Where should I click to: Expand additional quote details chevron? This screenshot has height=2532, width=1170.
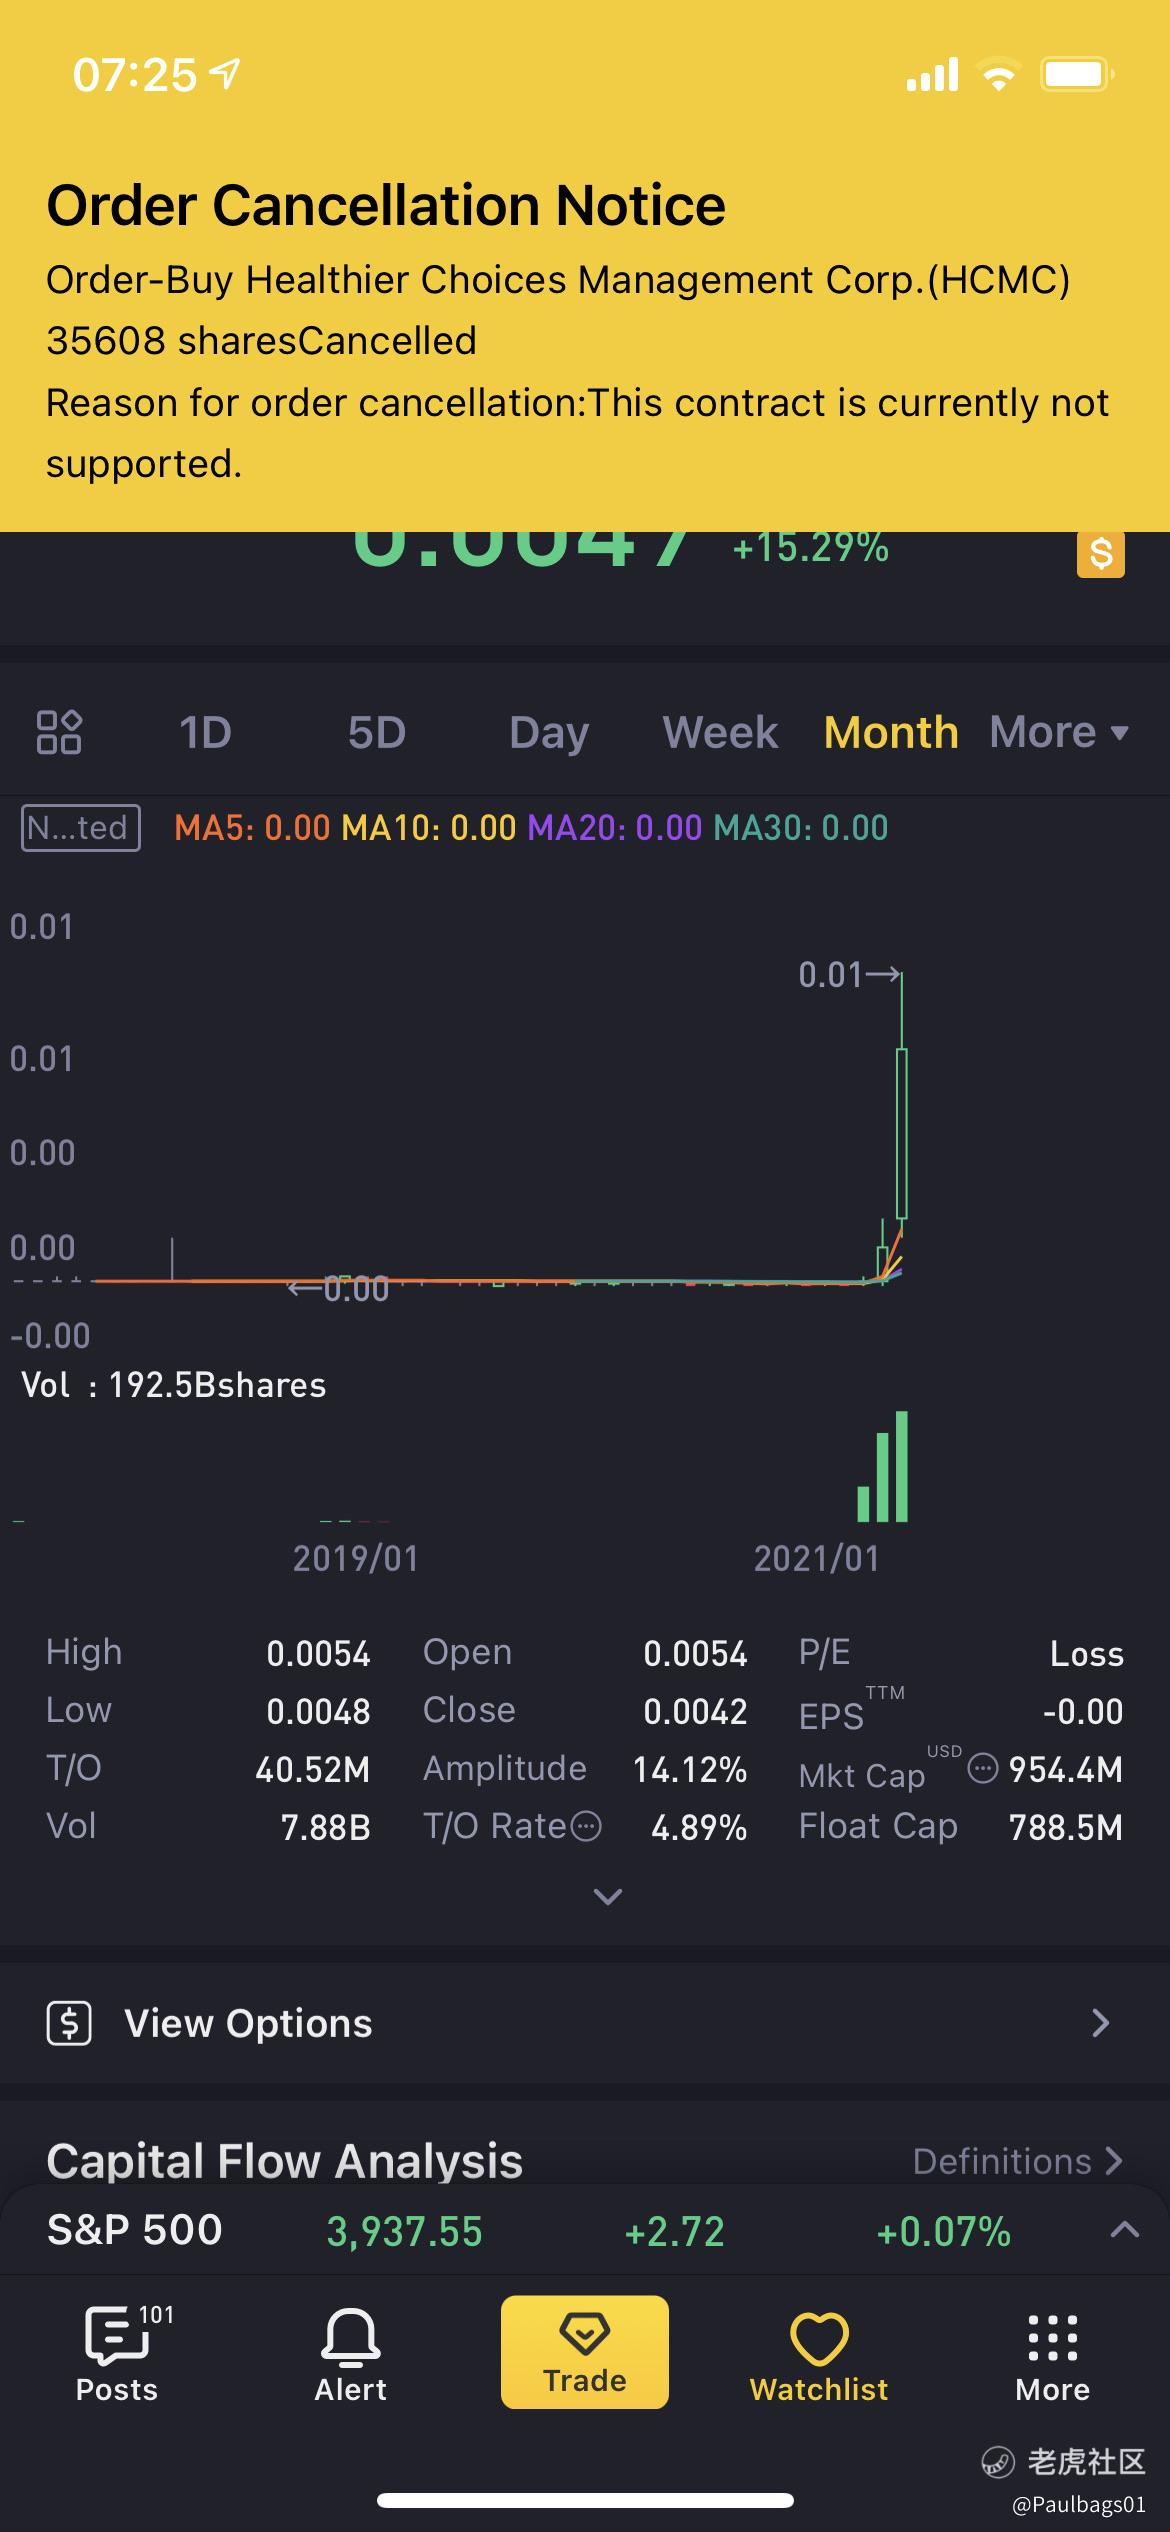point(608,1896)
